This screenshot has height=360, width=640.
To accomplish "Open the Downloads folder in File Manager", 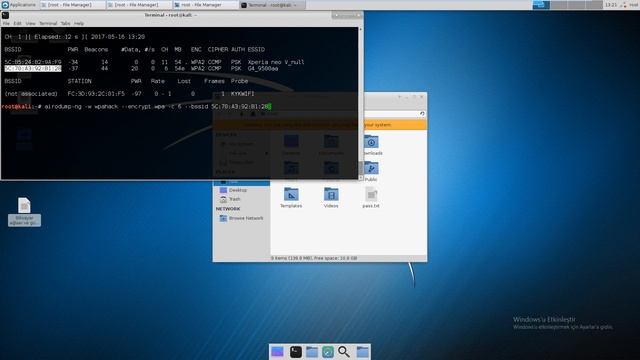I will 371,145.
